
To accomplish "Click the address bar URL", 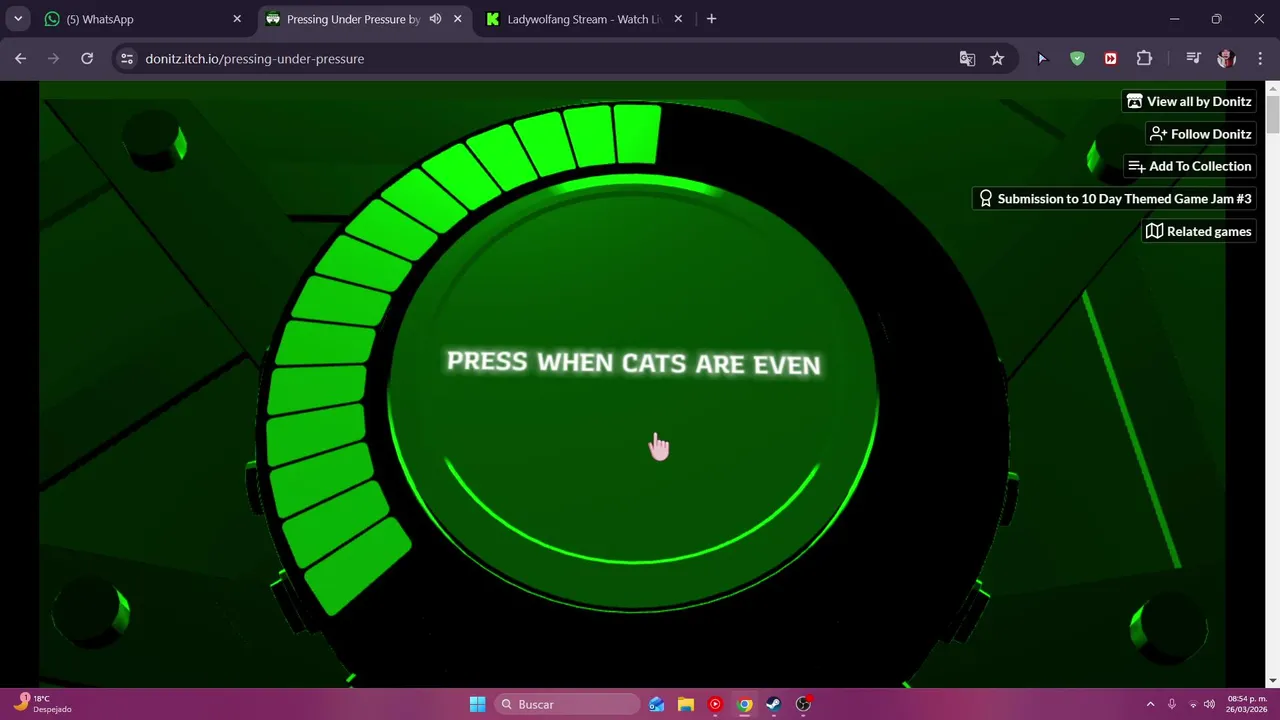I will pyautogui.click(x=255, y=59).
